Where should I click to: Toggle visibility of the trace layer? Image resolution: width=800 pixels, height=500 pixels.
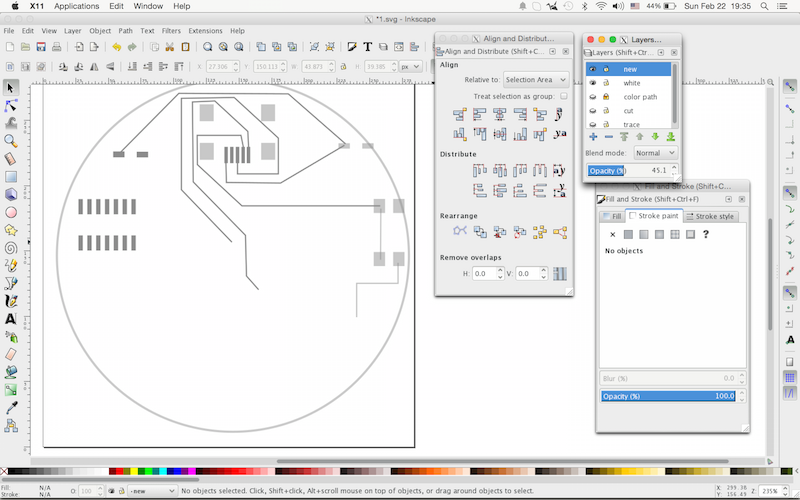592,124
